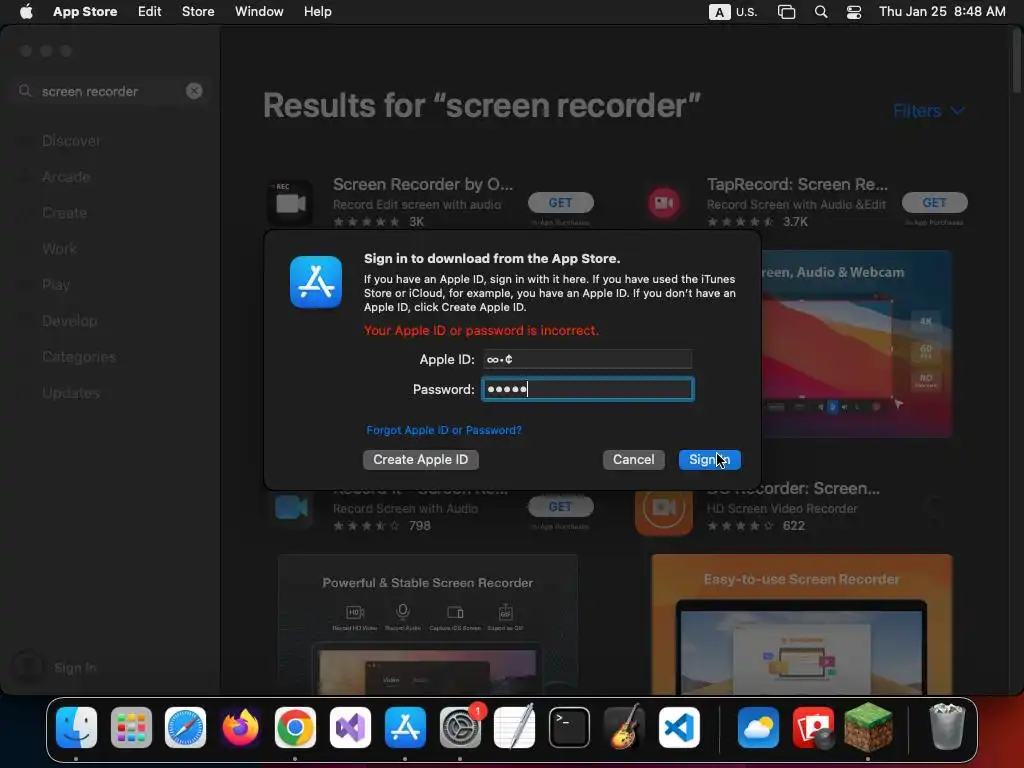Screen dimensions: 1024x768
Task: Clear the screen recorder search field
Action: pyautogui.click(x=194, y=91)
